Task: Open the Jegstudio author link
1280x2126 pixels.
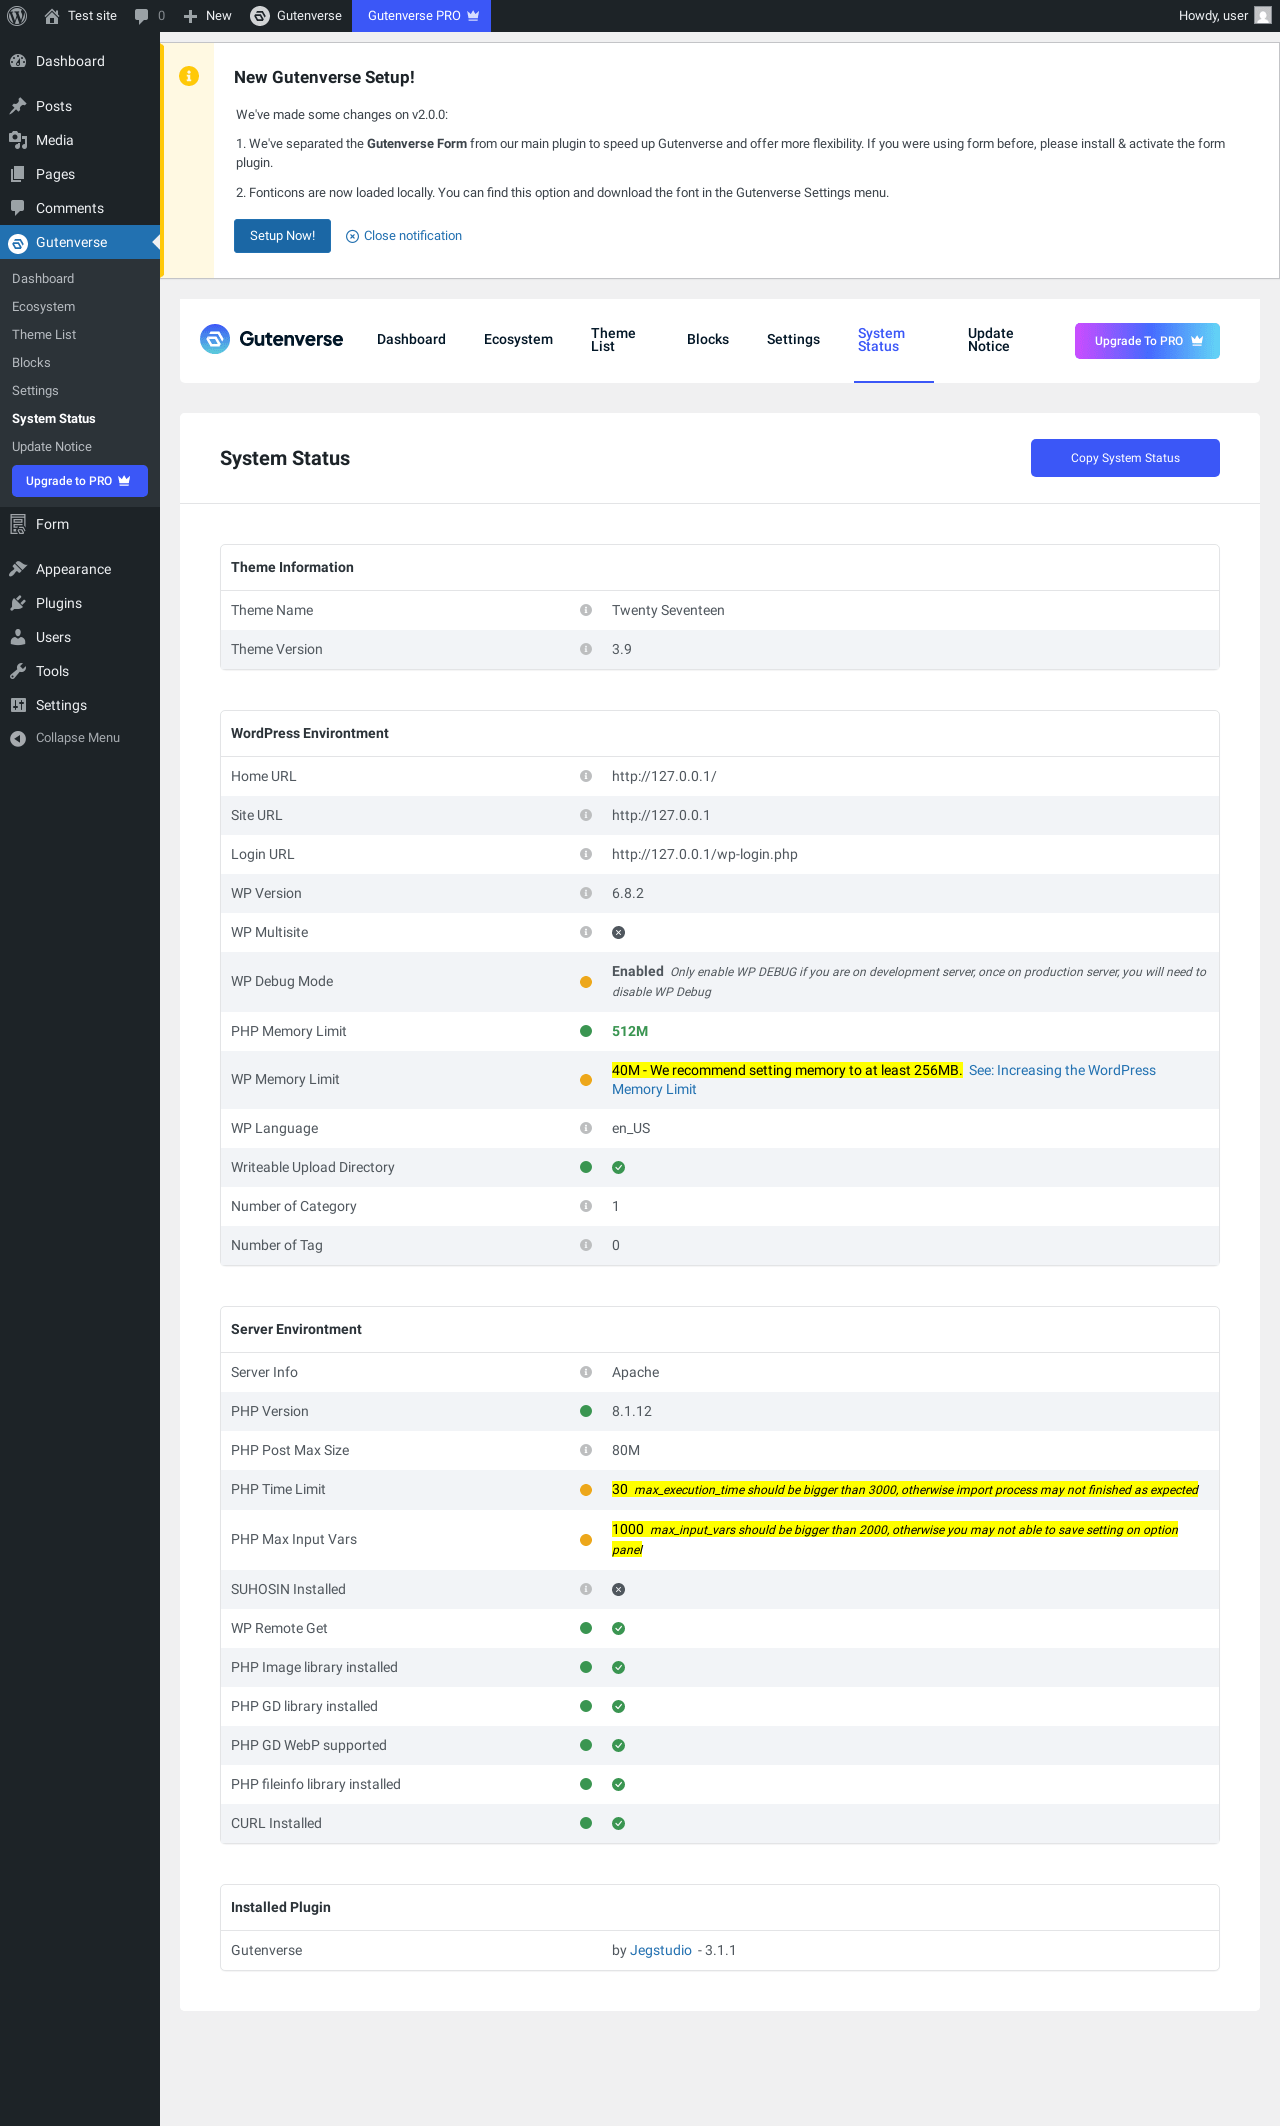Action: pos(661,1950)
